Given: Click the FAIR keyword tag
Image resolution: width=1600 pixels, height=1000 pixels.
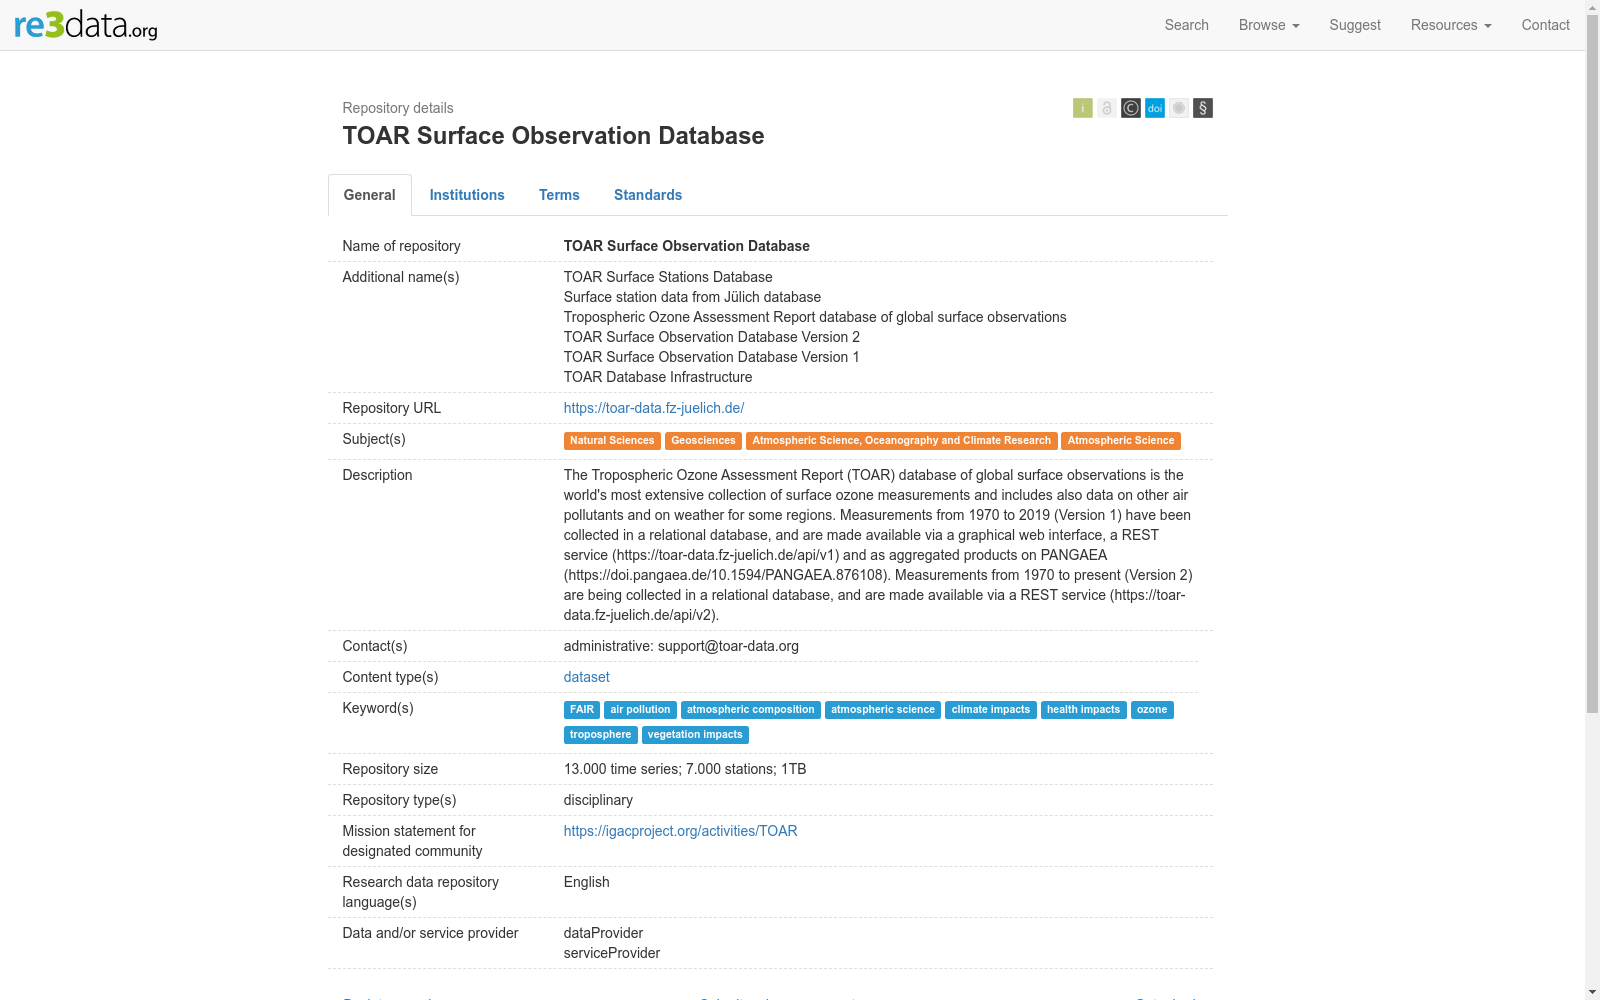Looking at the screenshot, I should point(582,710).
